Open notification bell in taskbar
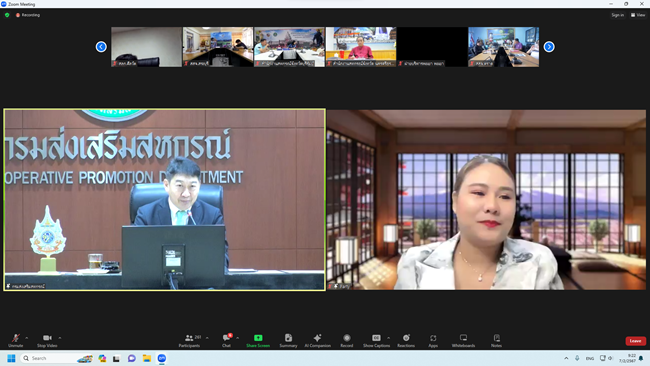The height and width of the screenshot is (366, 650). coord(641,358)
